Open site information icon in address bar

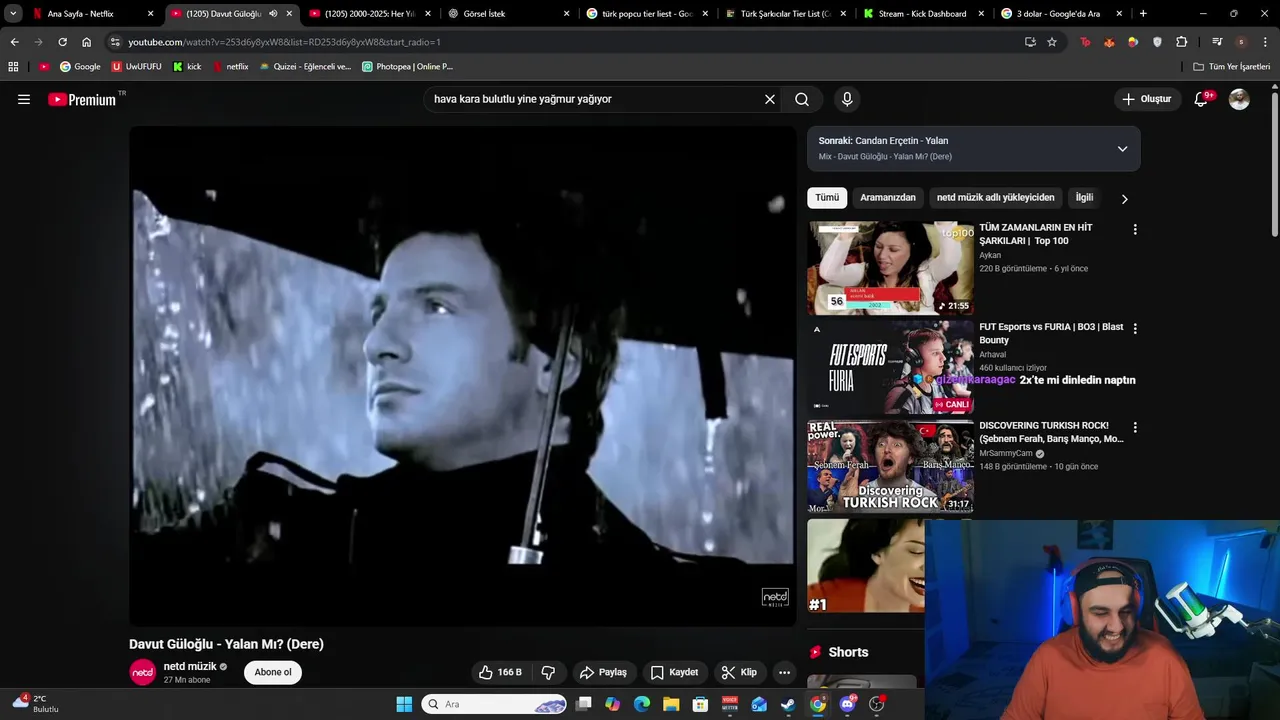tap(116, 42)
